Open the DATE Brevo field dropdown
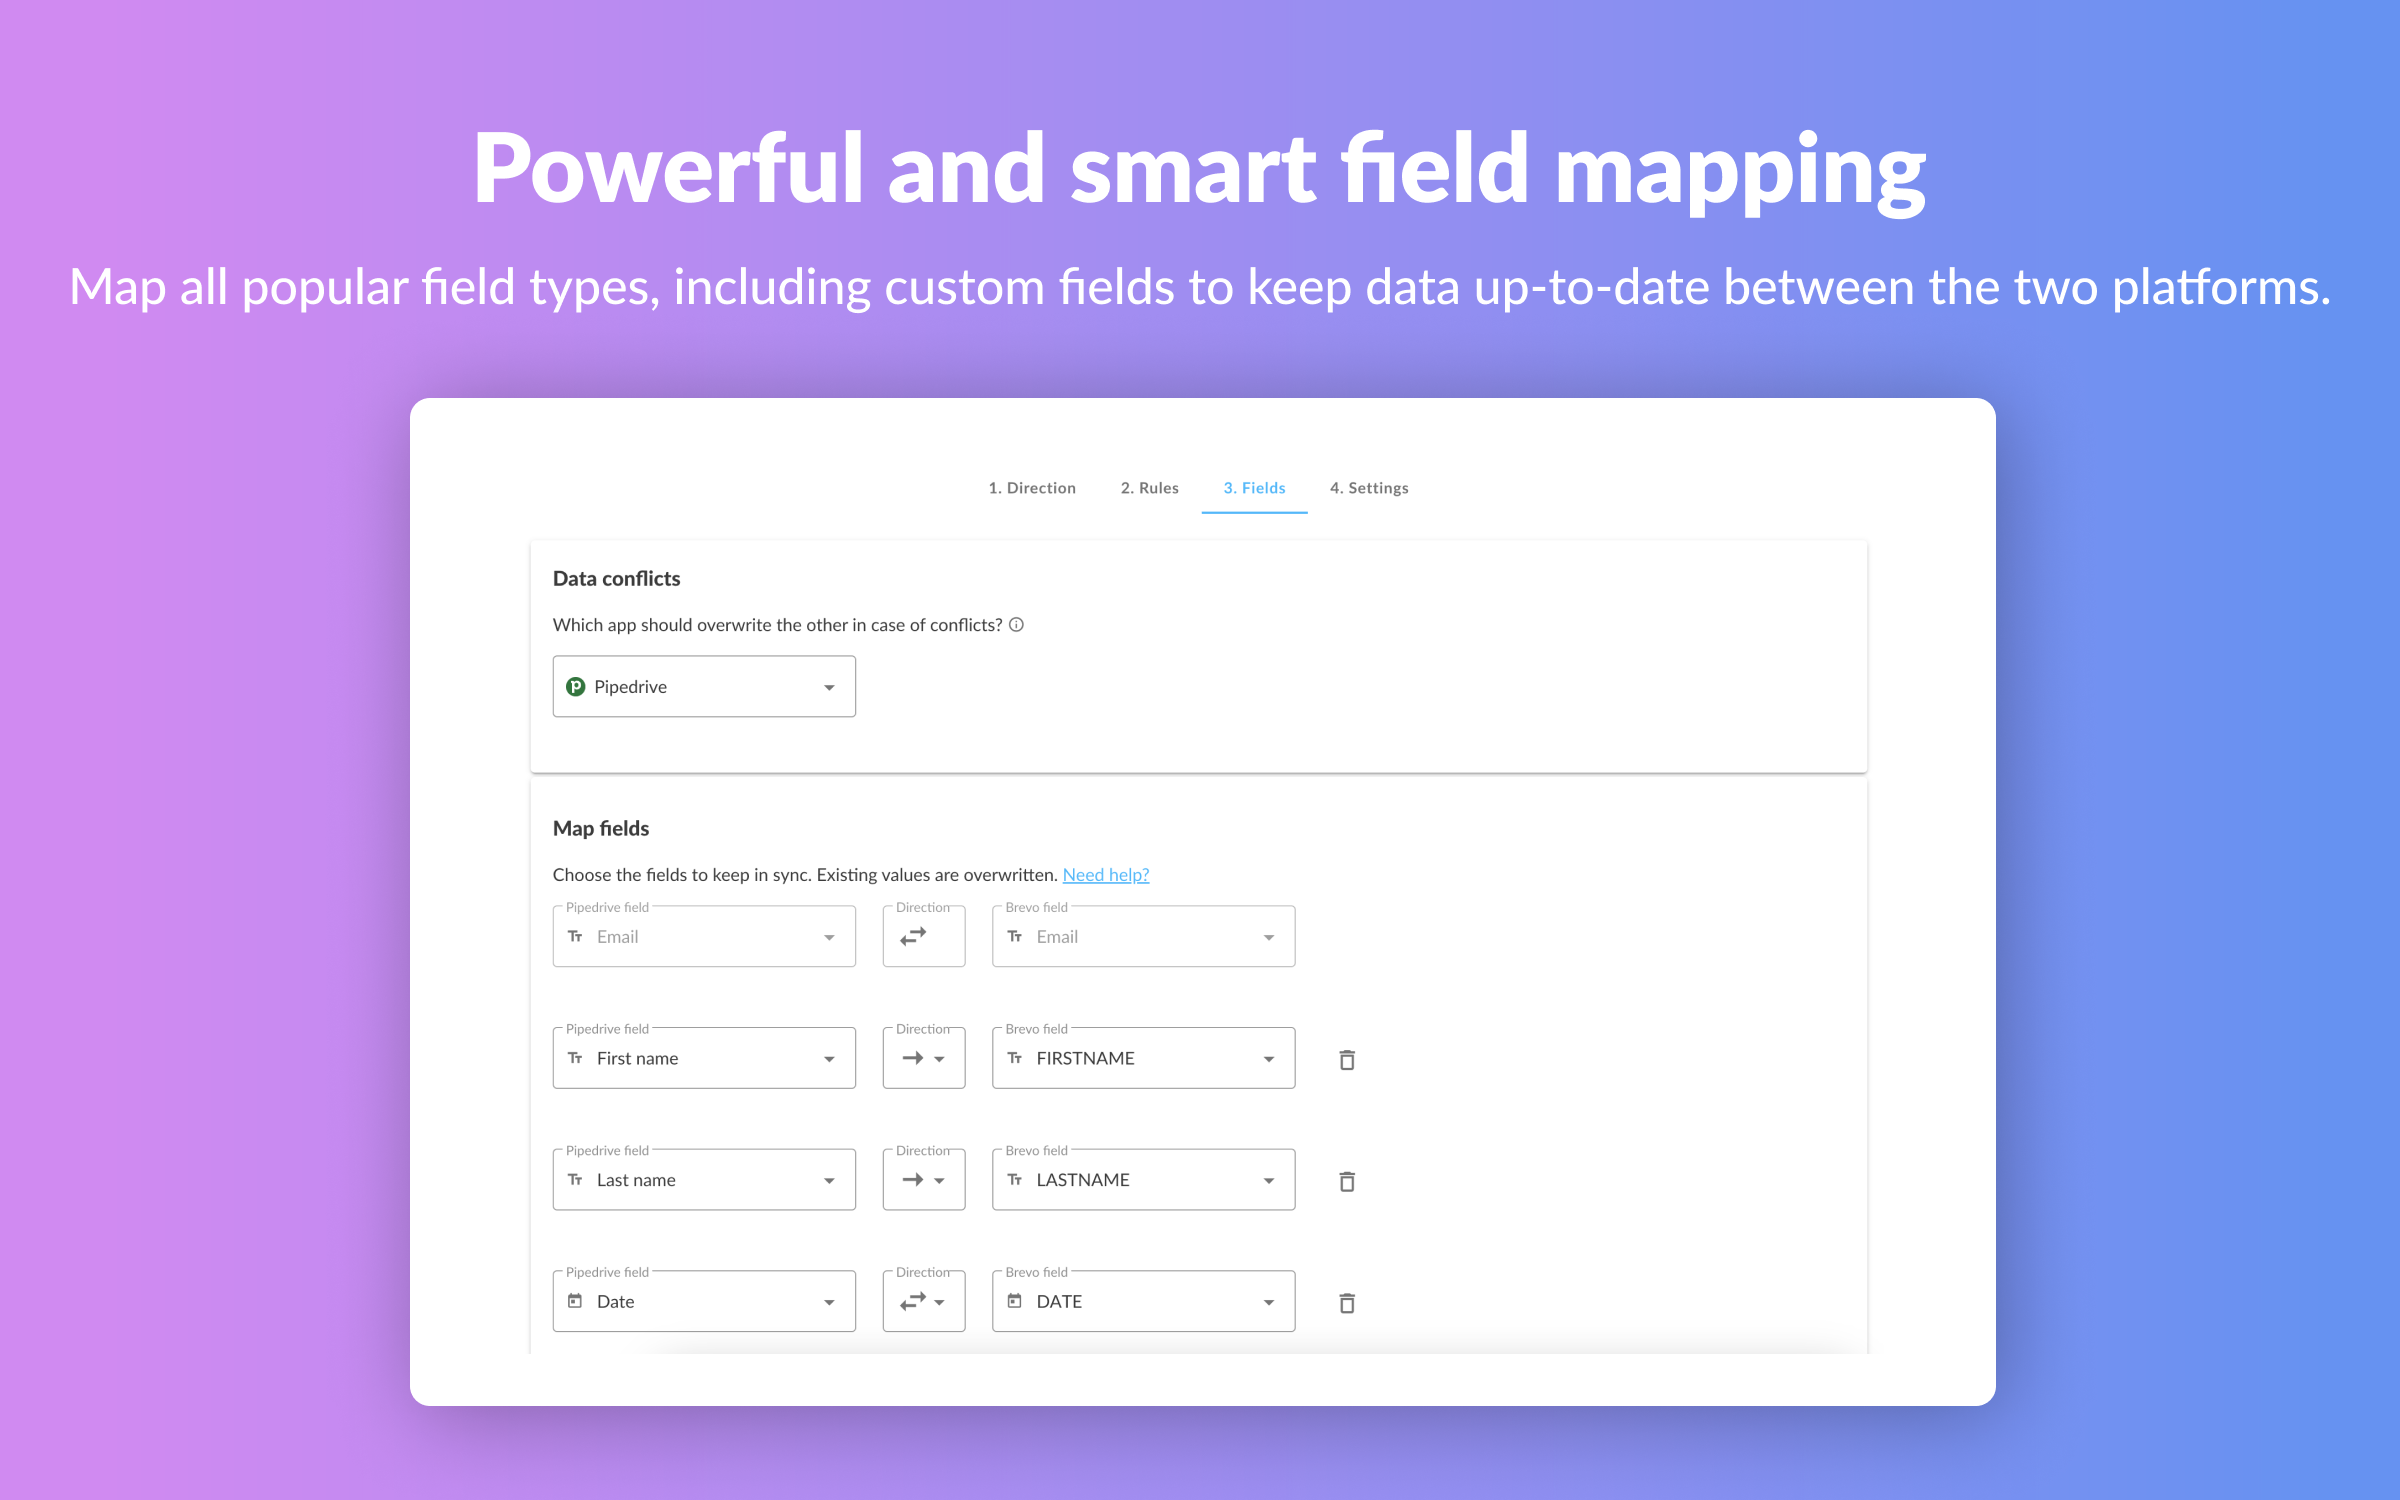Screen dimensions: 2400x1500 tap(1143, 1301)
